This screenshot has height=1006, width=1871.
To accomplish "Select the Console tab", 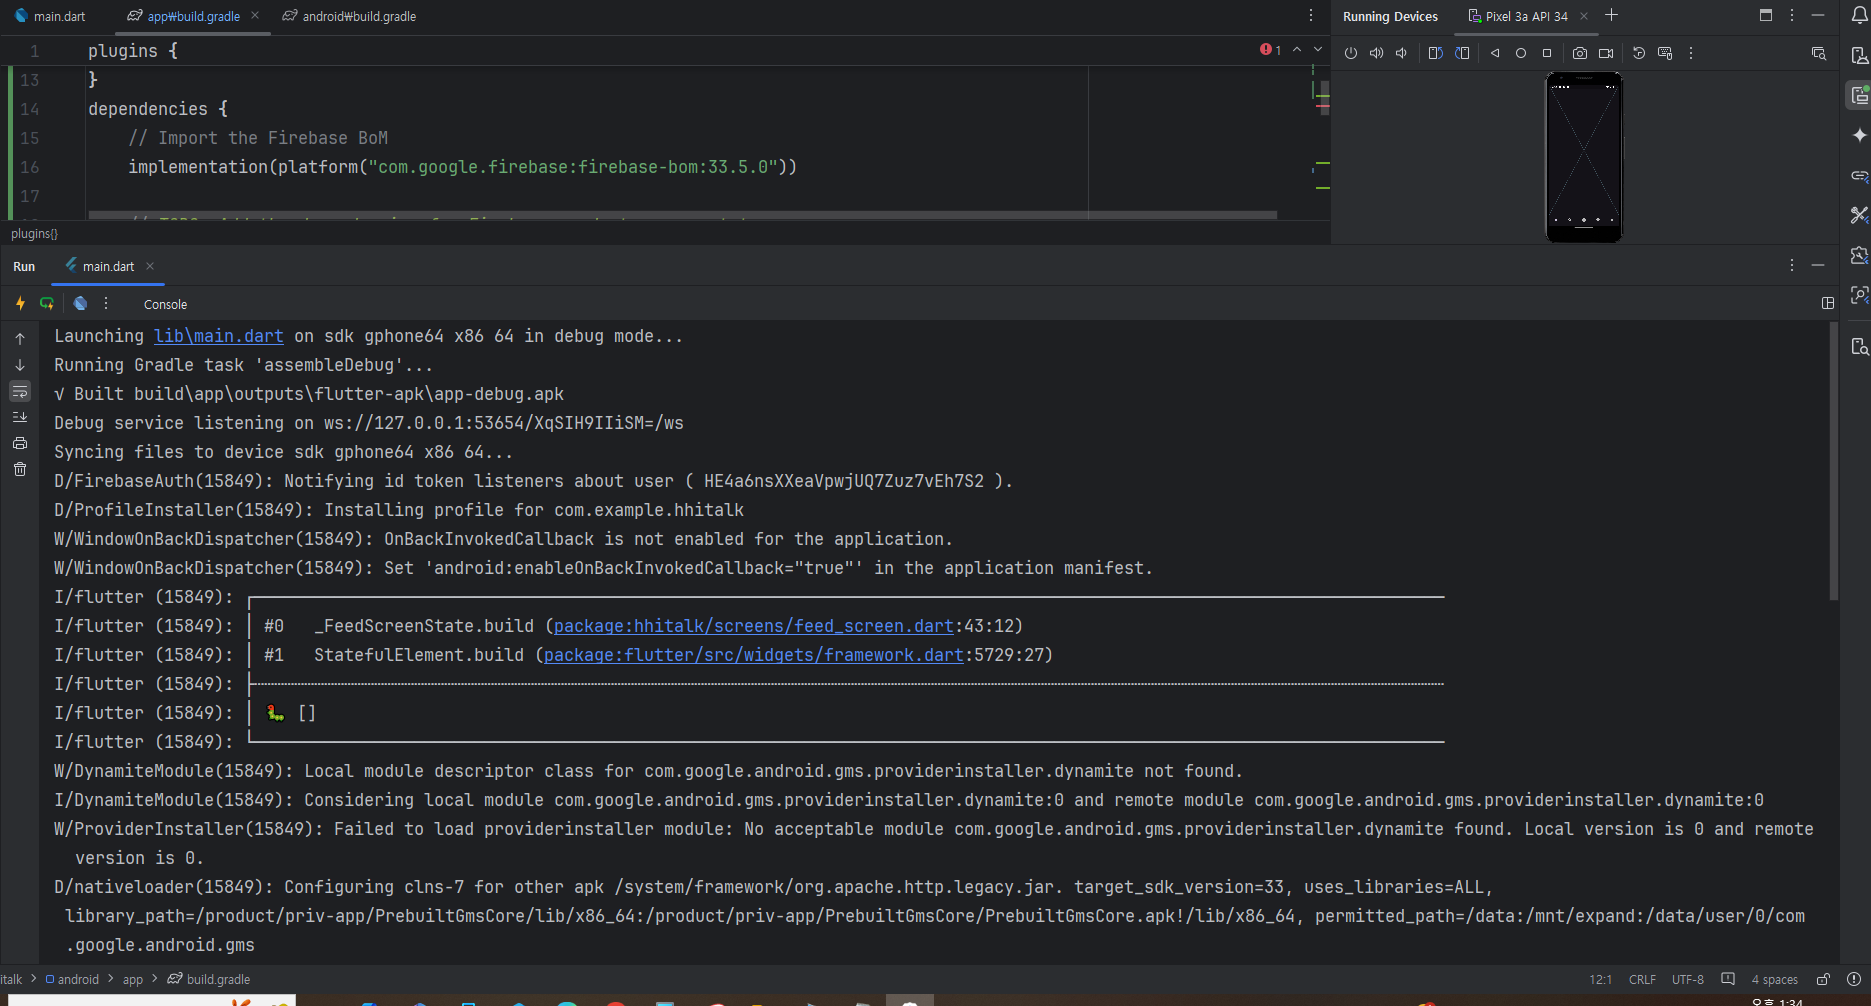I will coord(165,304).
